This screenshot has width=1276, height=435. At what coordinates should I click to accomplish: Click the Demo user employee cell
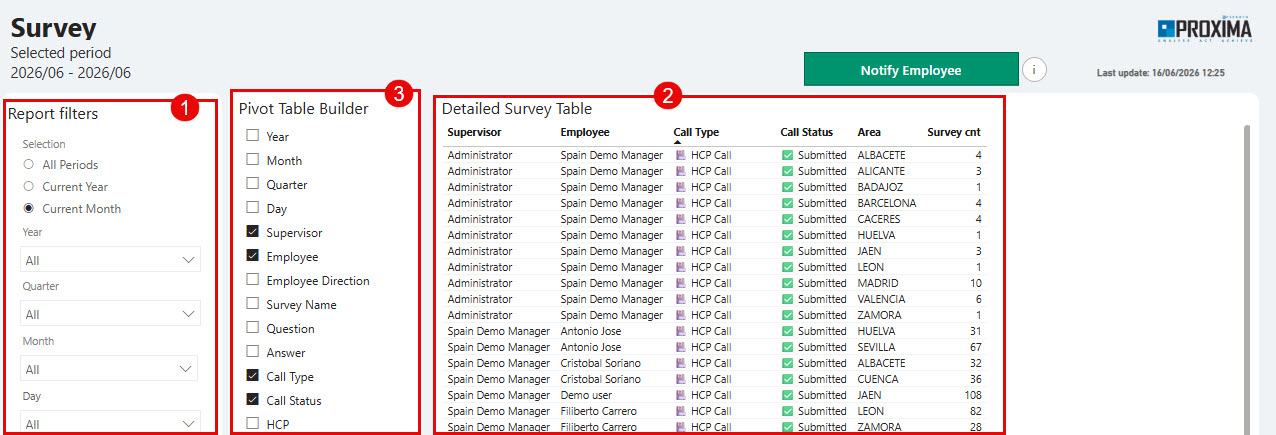(x=588, y=395)
